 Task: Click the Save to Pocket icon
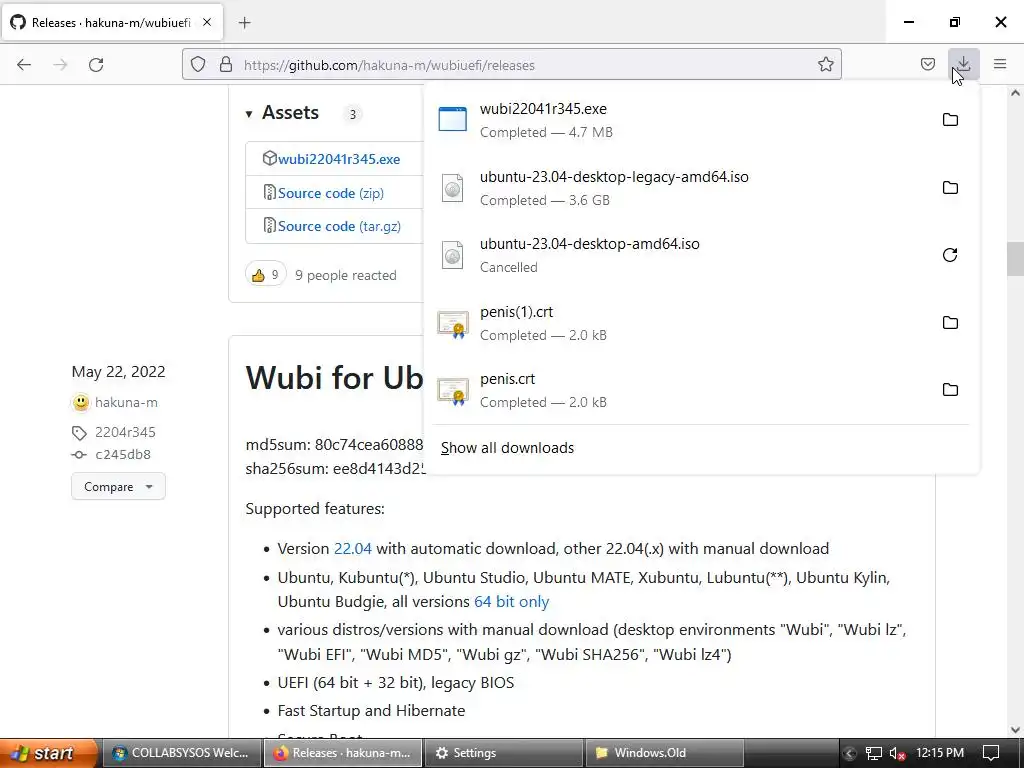pyautogui.click(x=927, y=64)
